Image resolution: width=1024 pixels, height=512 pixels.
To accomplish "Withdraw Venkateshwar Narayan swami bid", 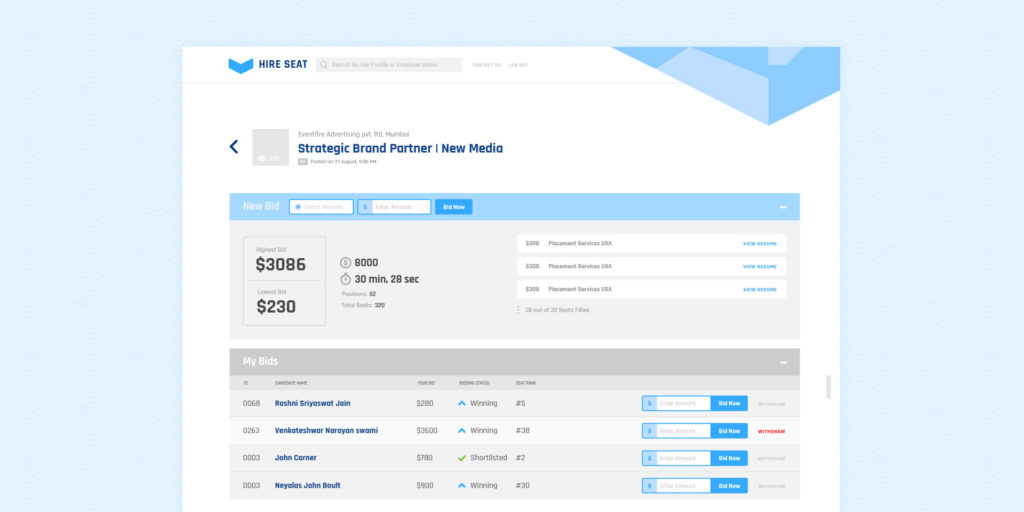I will coord(771,432).
